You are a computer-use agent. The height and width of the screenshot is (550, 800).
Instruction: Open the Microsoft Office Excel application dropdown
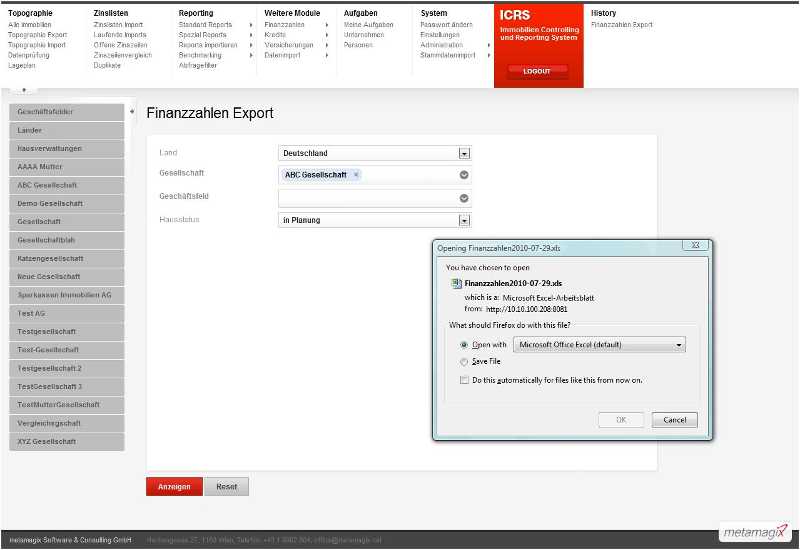[x=599, y=345]
